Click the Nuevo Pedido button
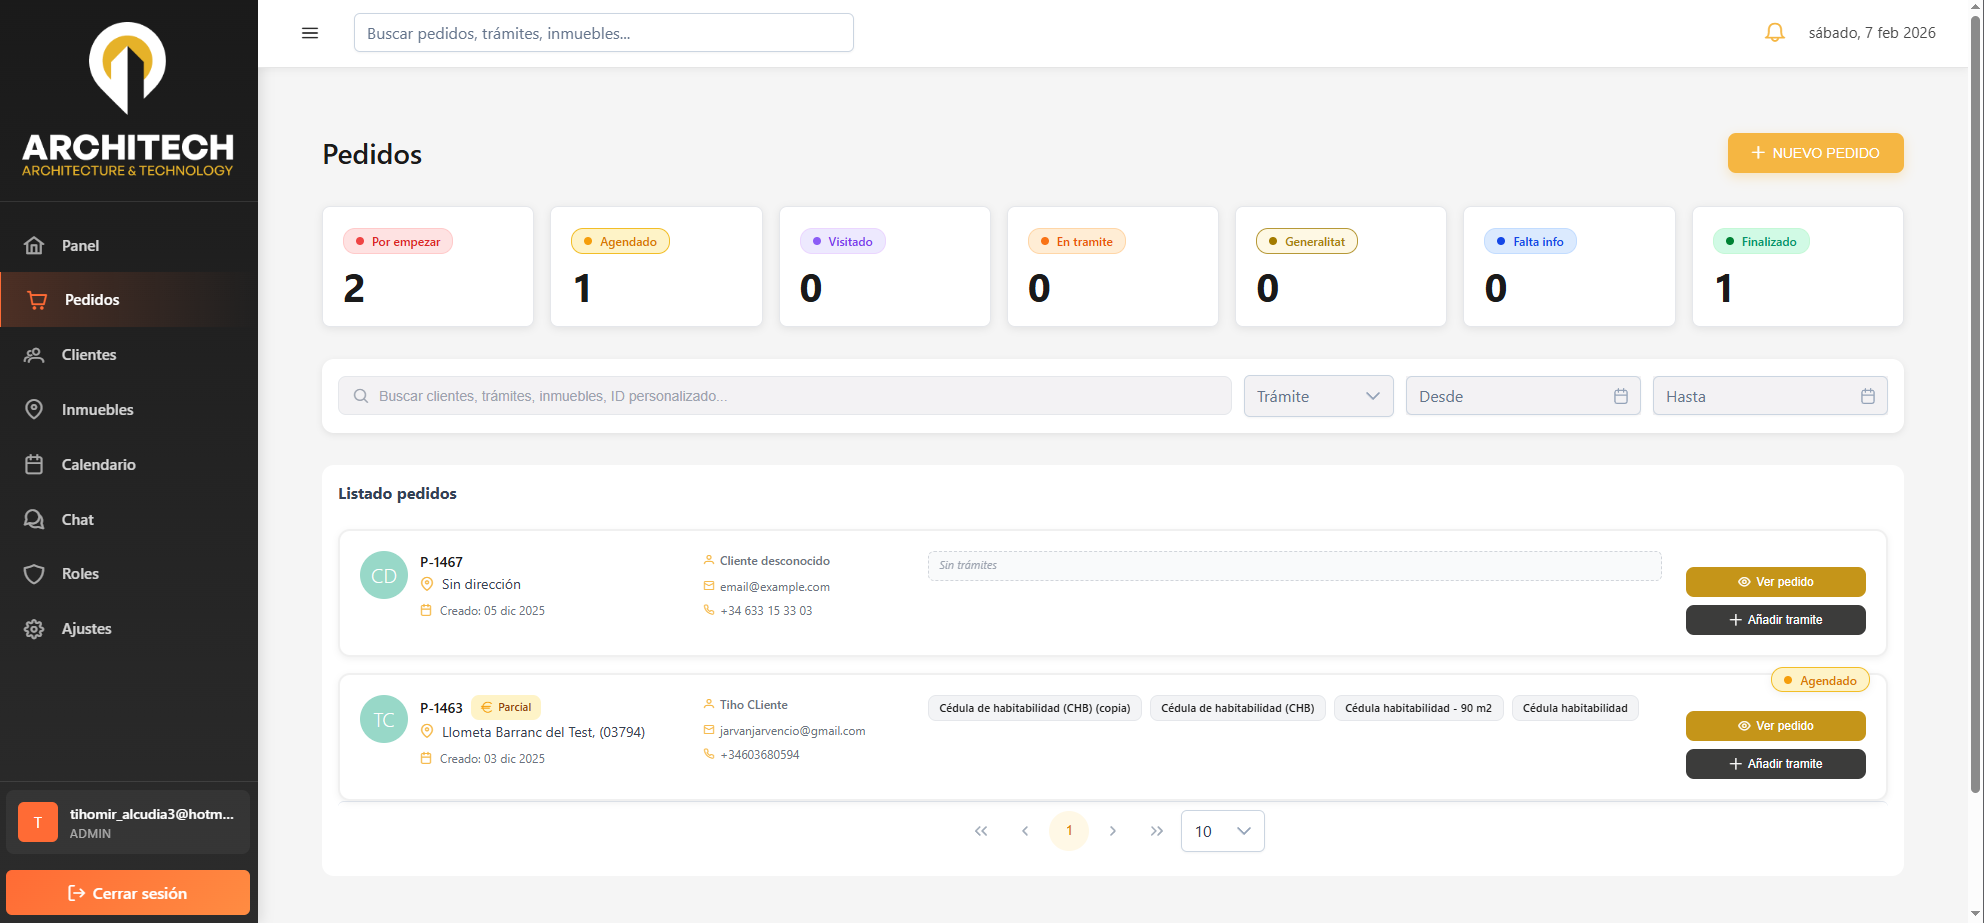 pos(1815,153)
